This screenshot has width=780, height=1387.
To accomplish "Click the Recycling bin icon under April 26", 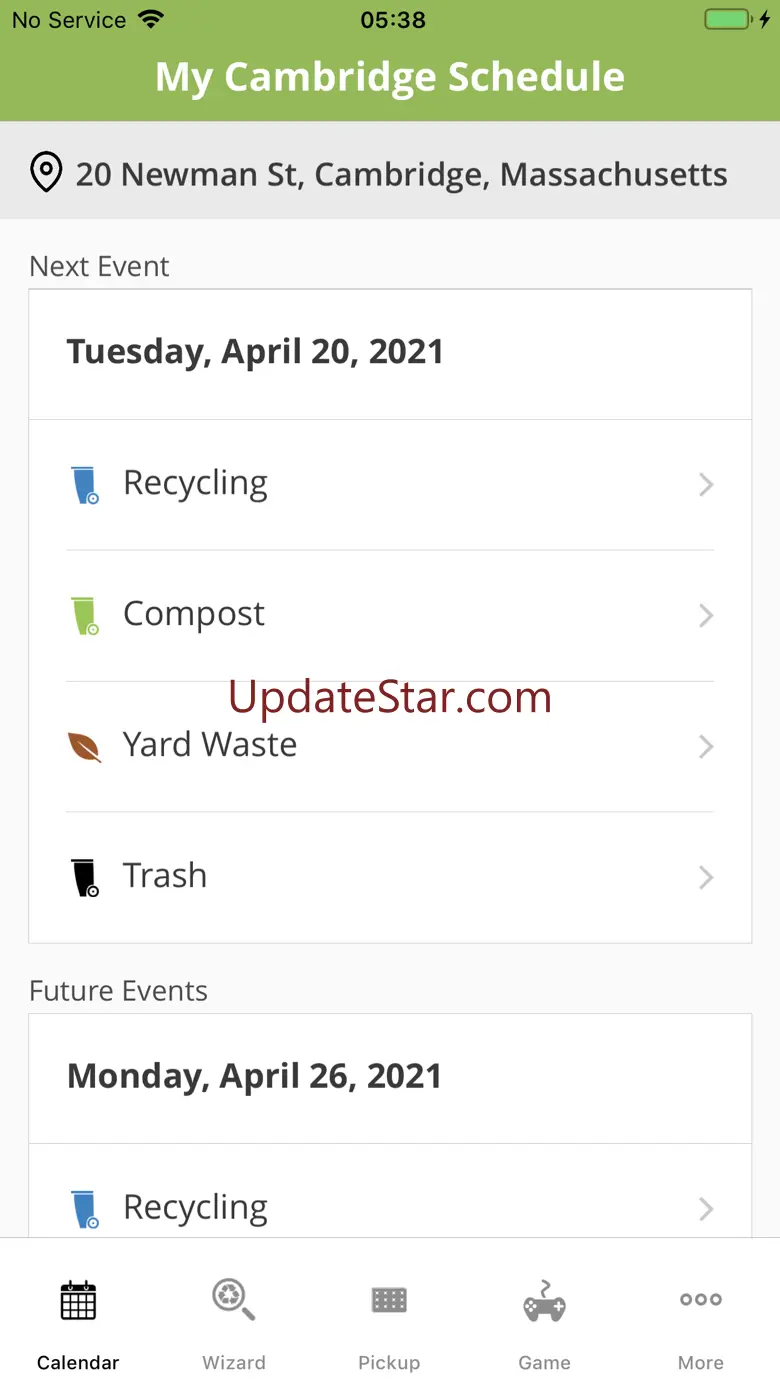I will 86,1209.
